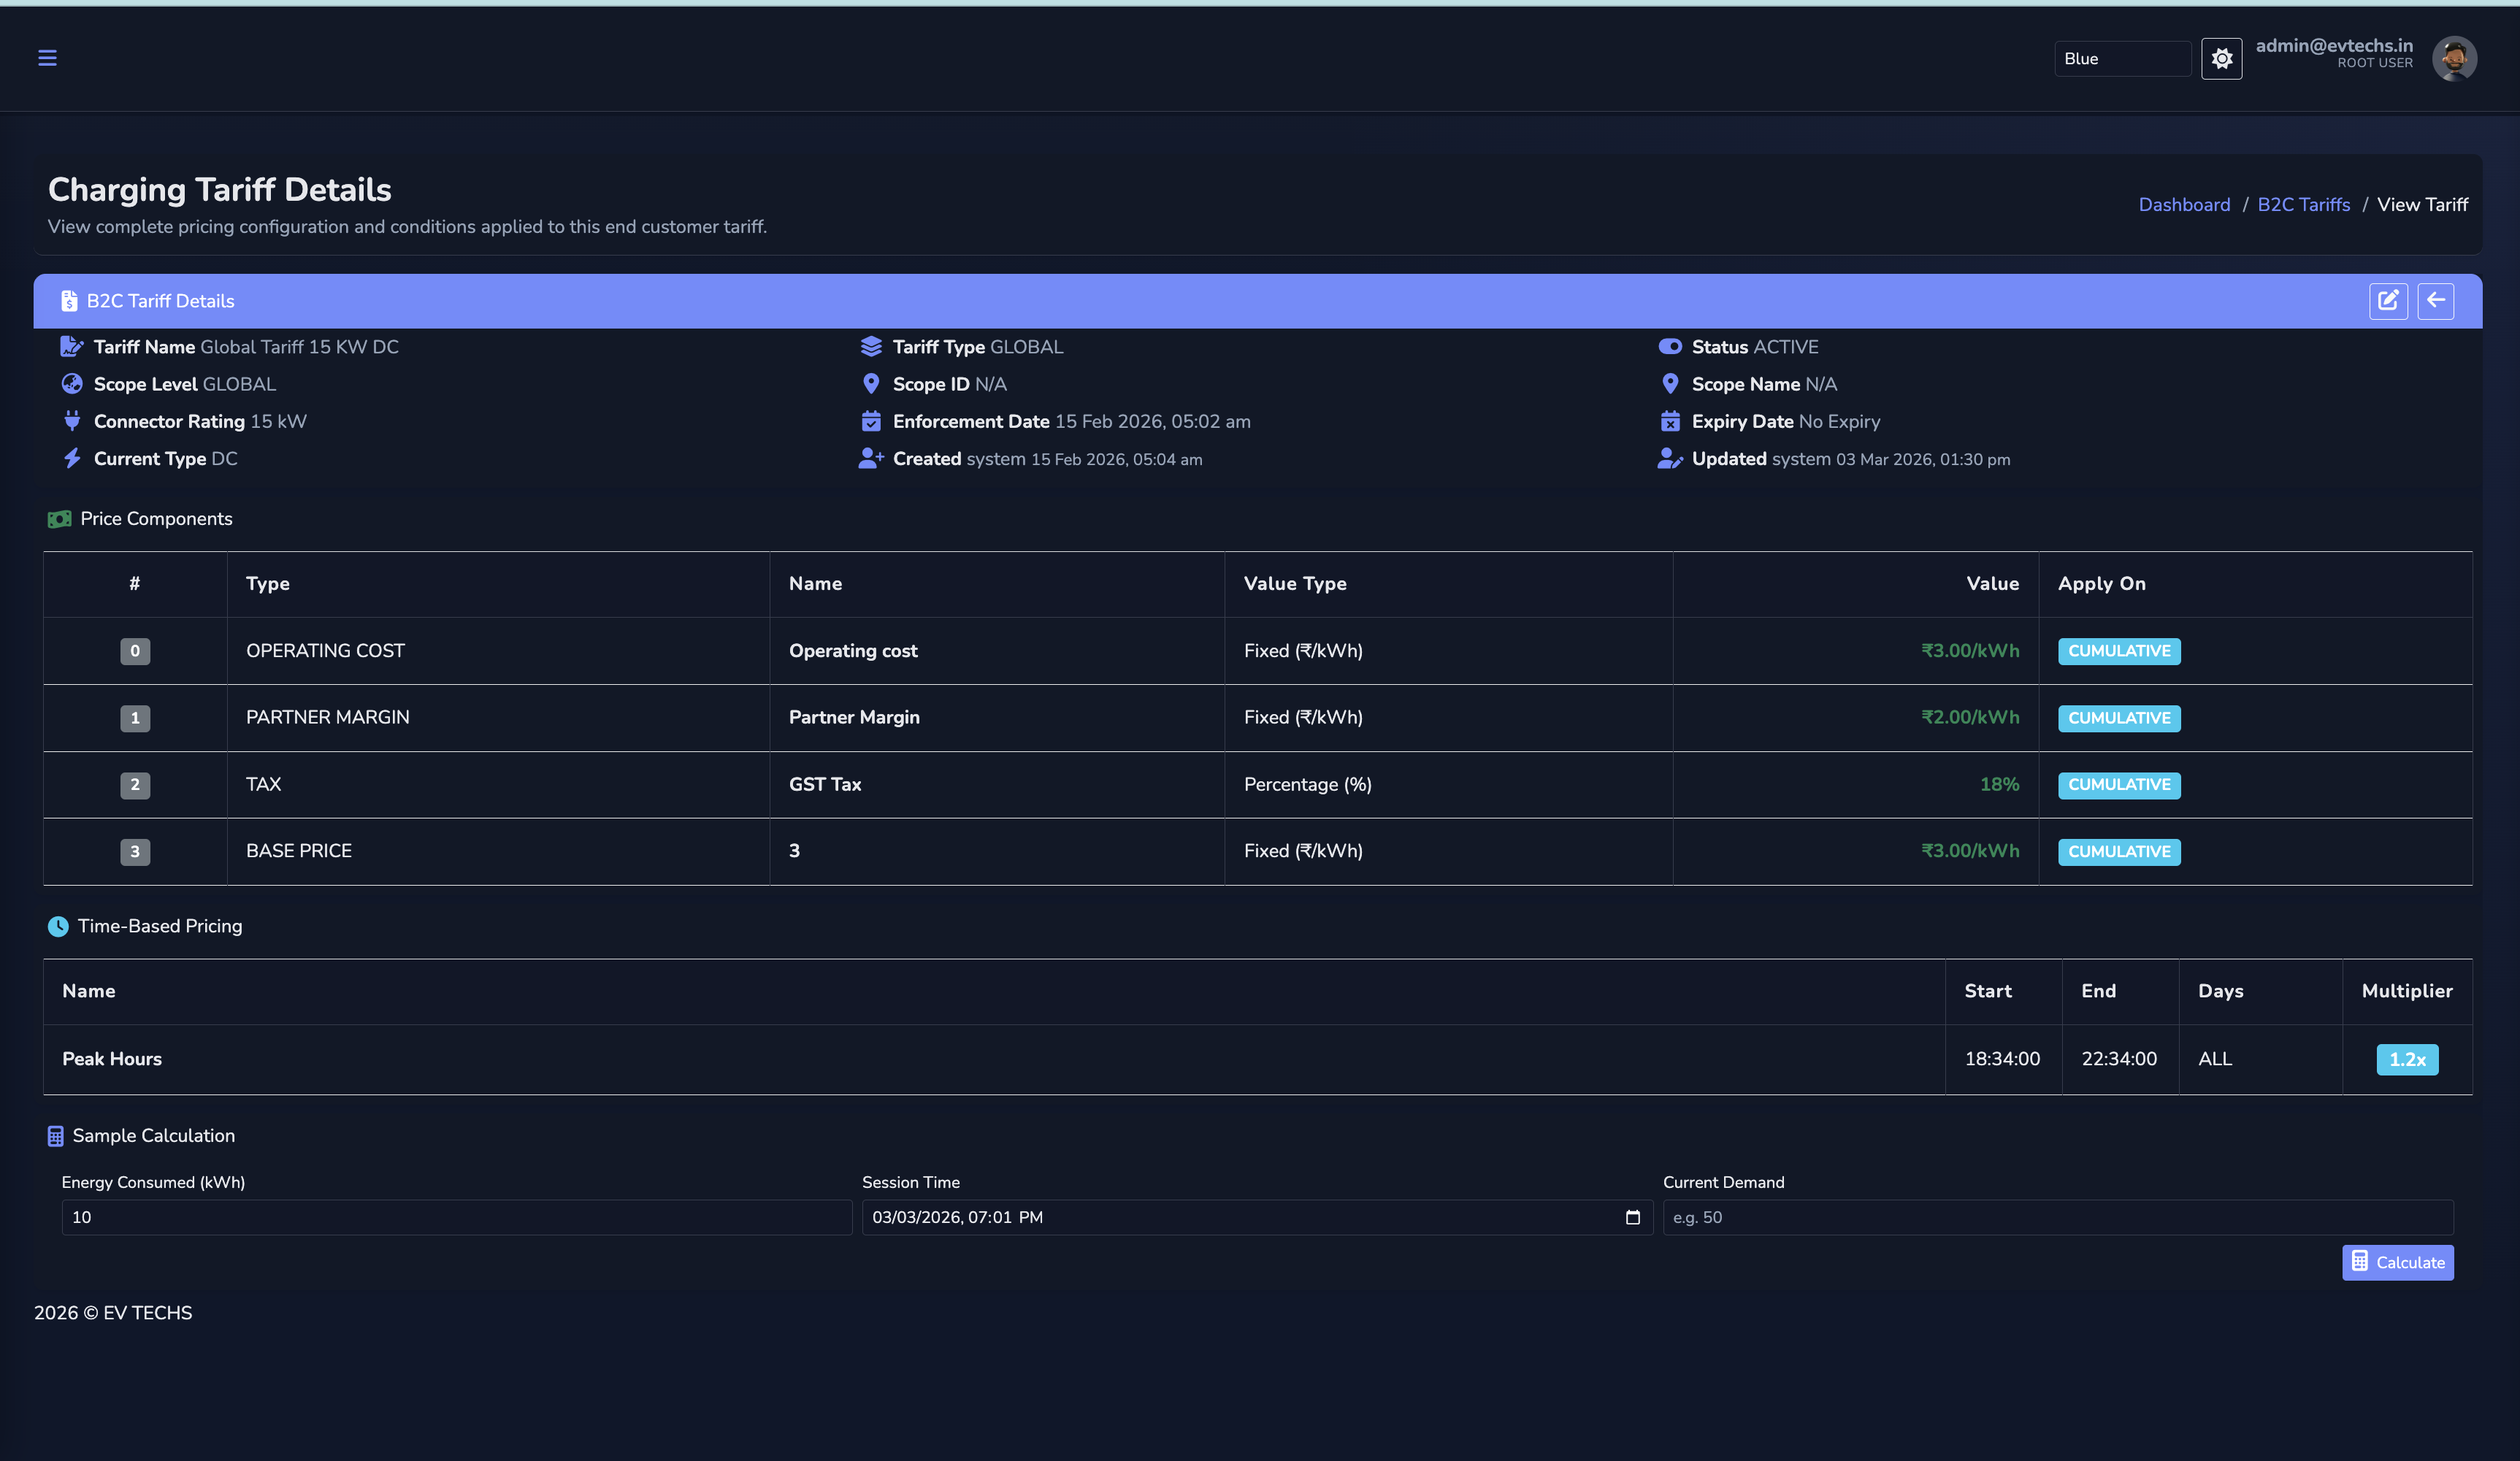Click the edit tariff pencil icon
The image size is (2520, 1461).
click(x=2387, y=300)
